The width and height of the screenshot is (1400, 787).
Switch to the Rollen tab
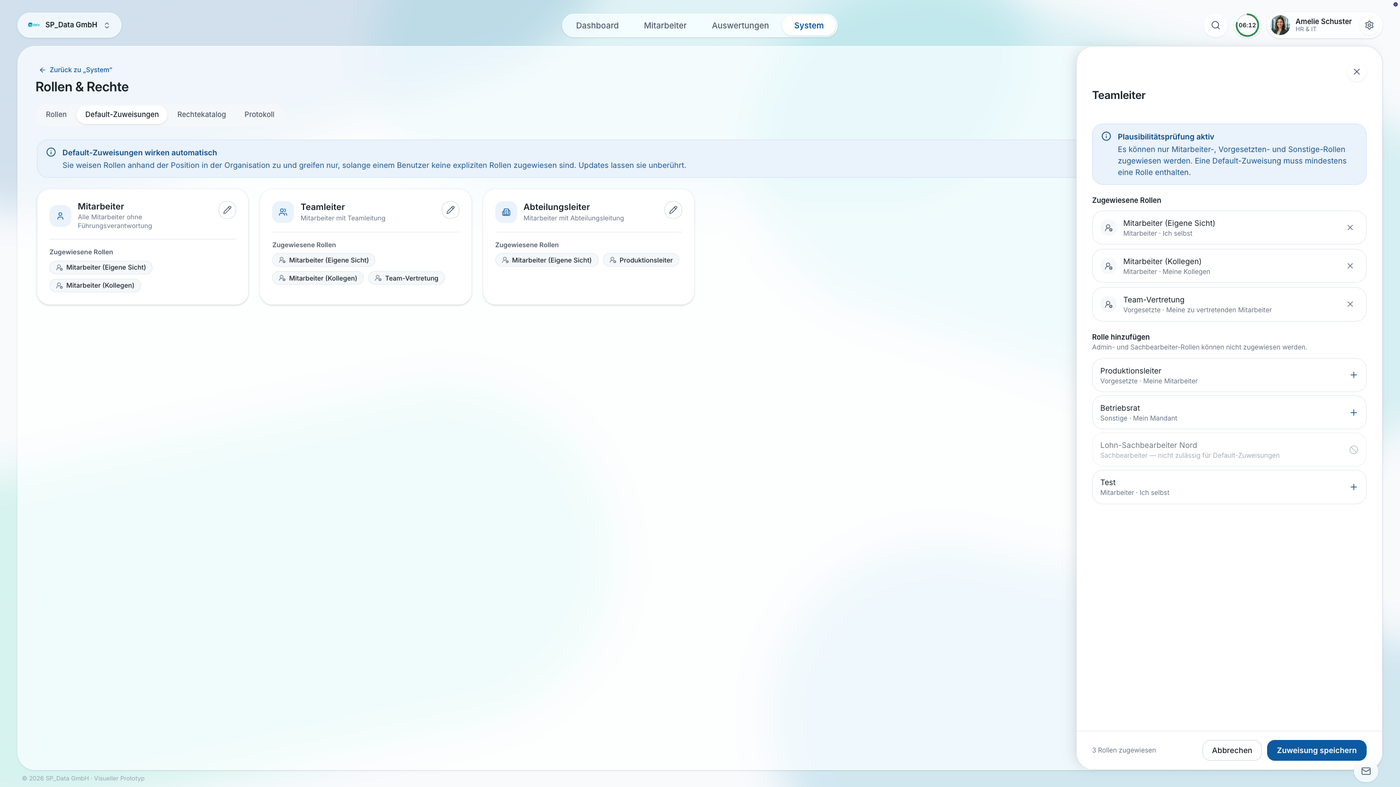[56, 114]
